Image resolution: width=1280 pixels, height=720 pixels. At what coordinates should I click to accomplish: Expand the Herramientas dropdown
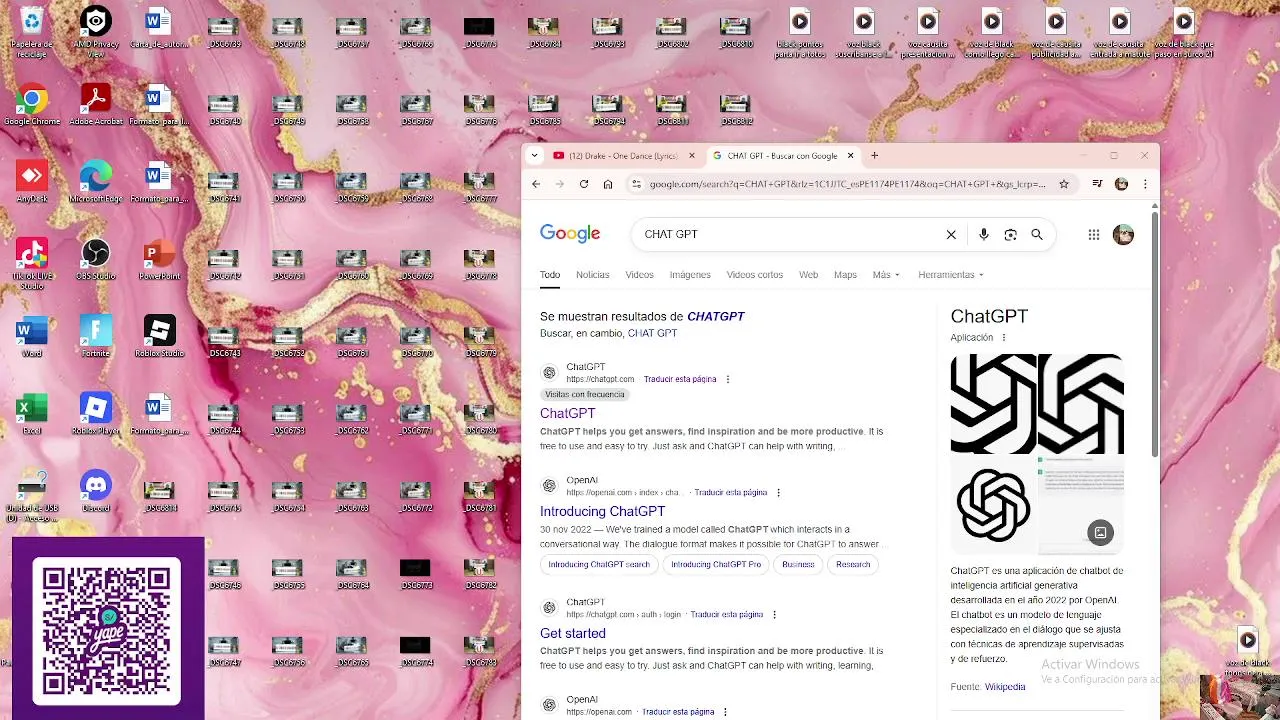(x=951, y=275)
